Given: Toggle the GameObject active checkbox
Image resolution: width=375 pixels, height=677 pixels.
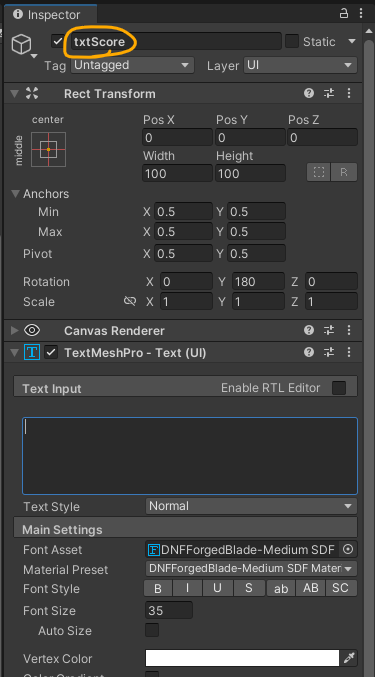Looking at the screenshot, I should pos(57,42).
